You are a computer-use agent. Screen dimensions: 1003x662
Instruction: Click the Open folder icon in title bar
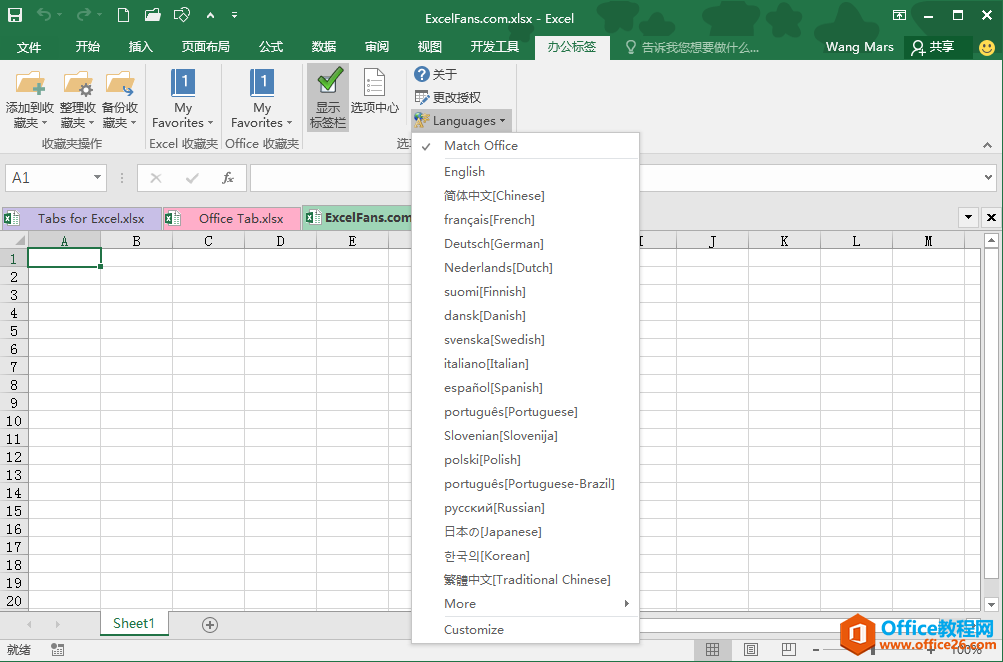pos(152,15)
